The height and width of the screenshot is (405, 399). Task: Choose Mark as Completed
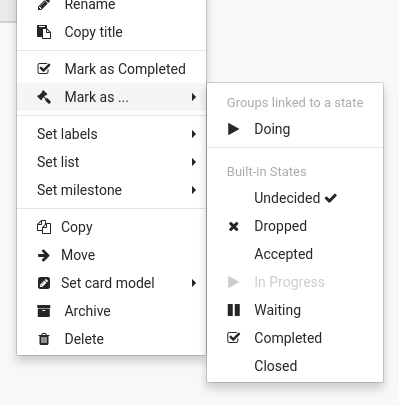(x=111, y=69)
